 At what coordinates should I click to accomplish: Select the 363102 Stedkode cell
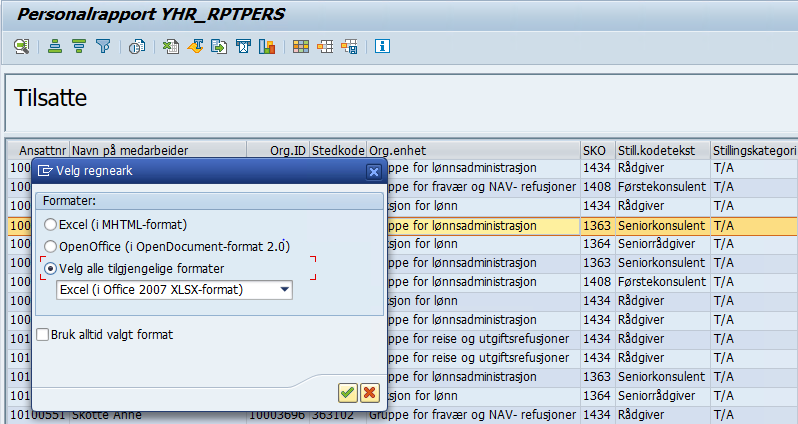(338, 415)
